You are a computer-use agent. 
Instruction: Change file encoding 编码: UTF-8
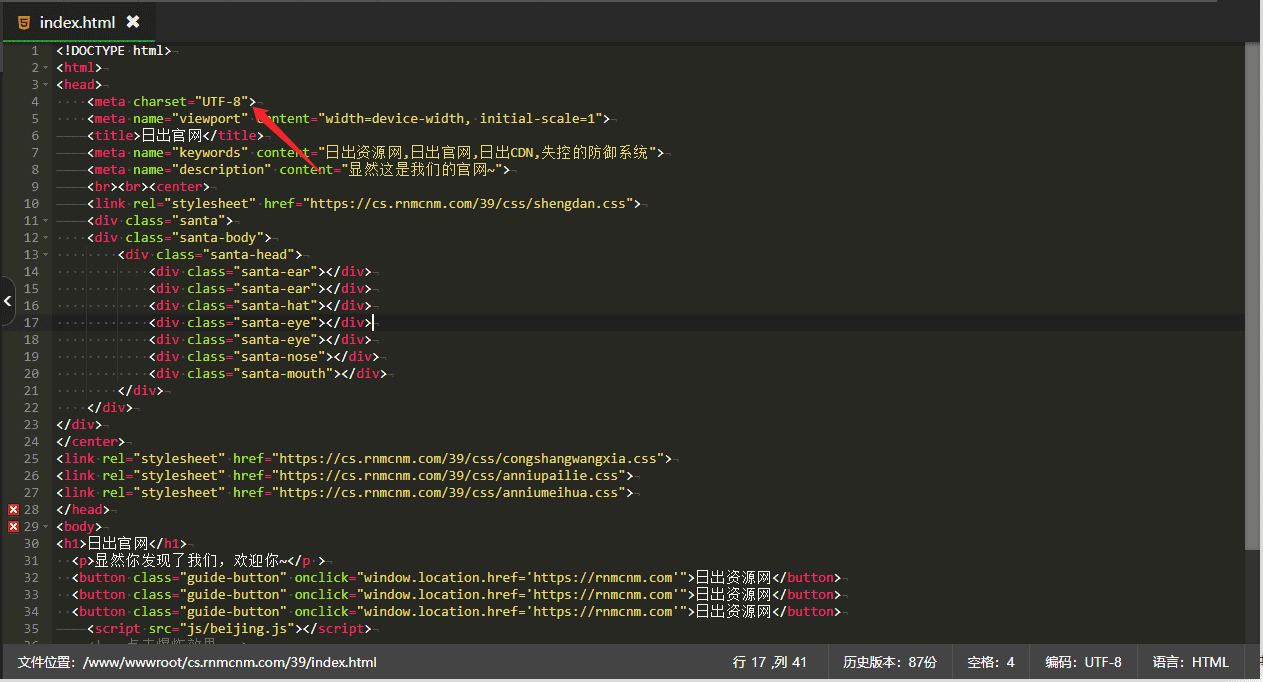[x=1083, y=662]
